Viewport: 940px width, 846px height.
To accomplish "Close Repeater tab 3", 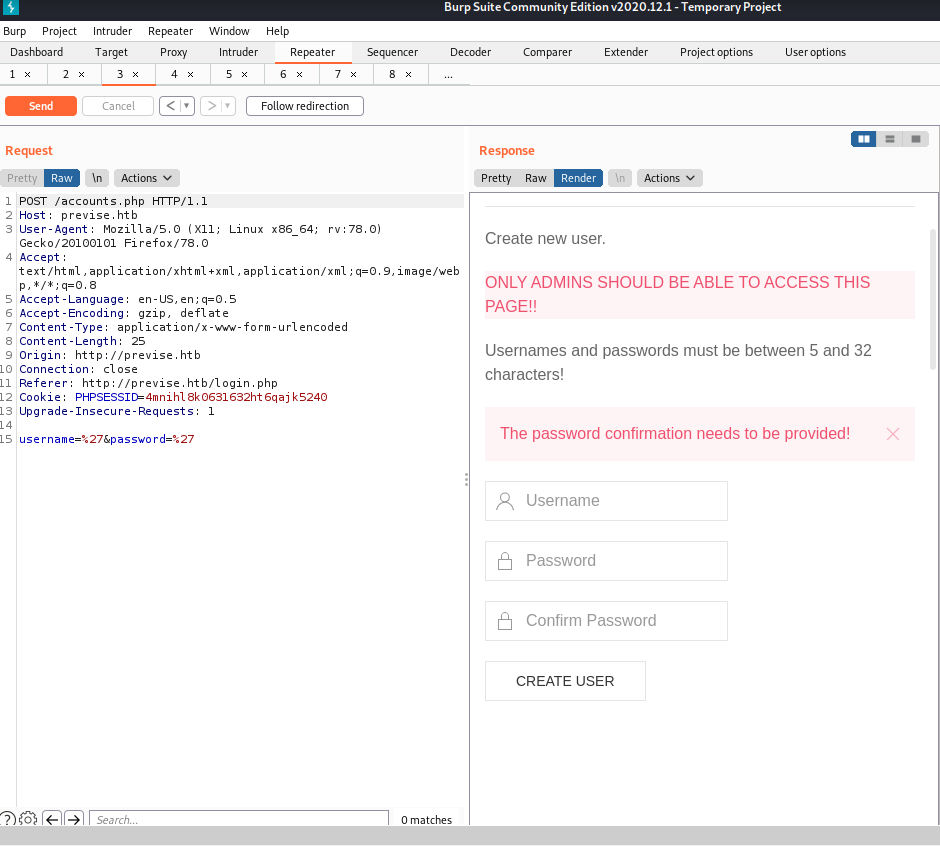I will click(136, 75).
